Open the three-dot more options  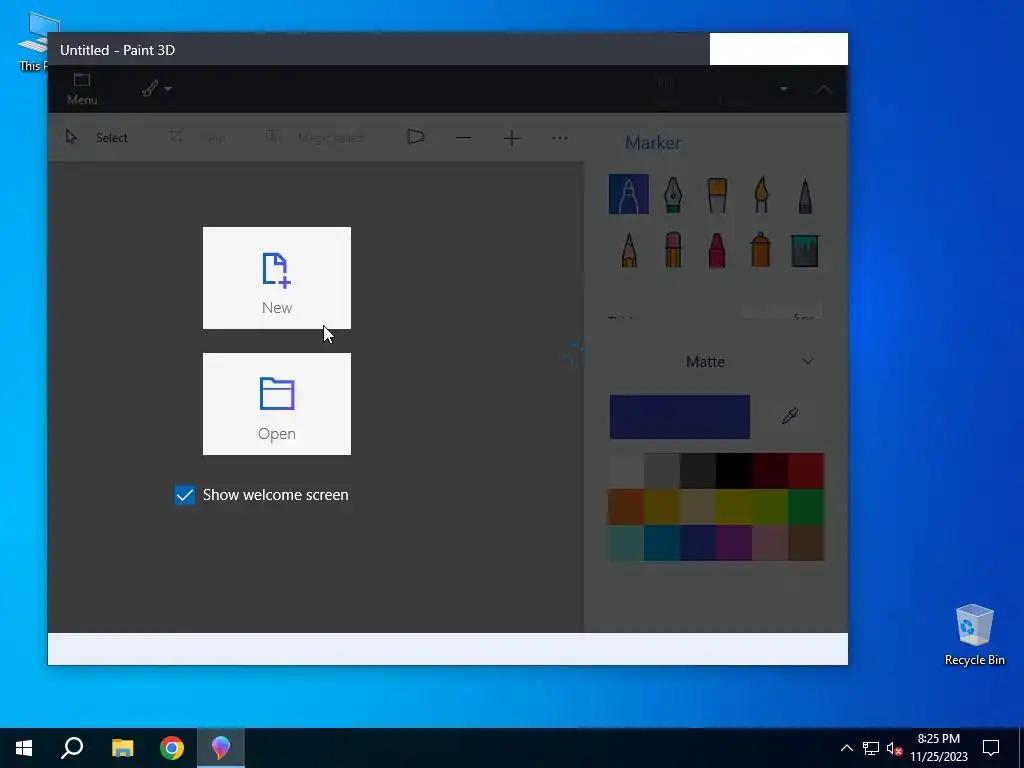[560, 138]
